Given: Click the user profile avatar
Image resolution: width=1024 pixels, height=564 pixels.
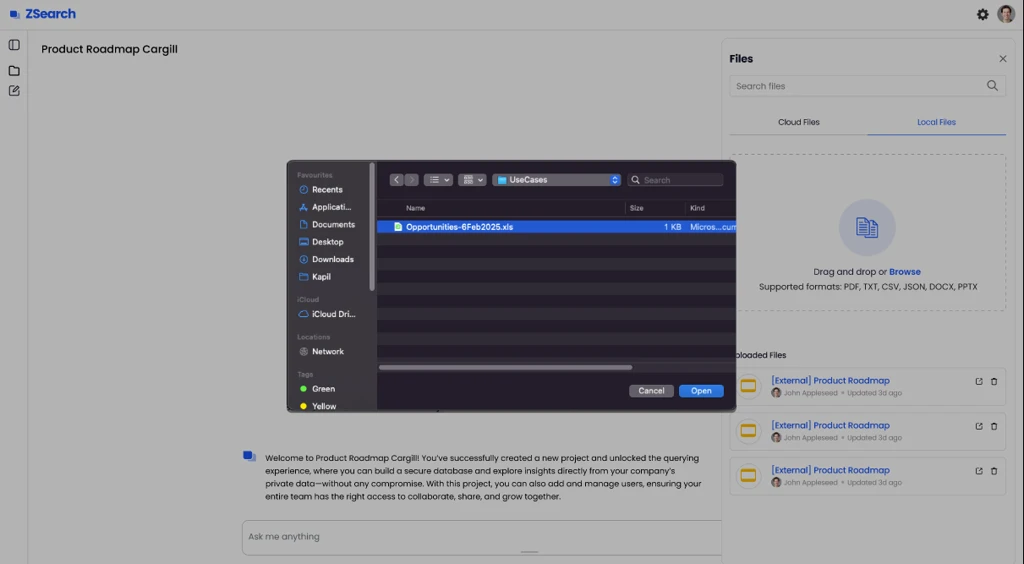Looking at the screenshot, I should pos(1005,14).
